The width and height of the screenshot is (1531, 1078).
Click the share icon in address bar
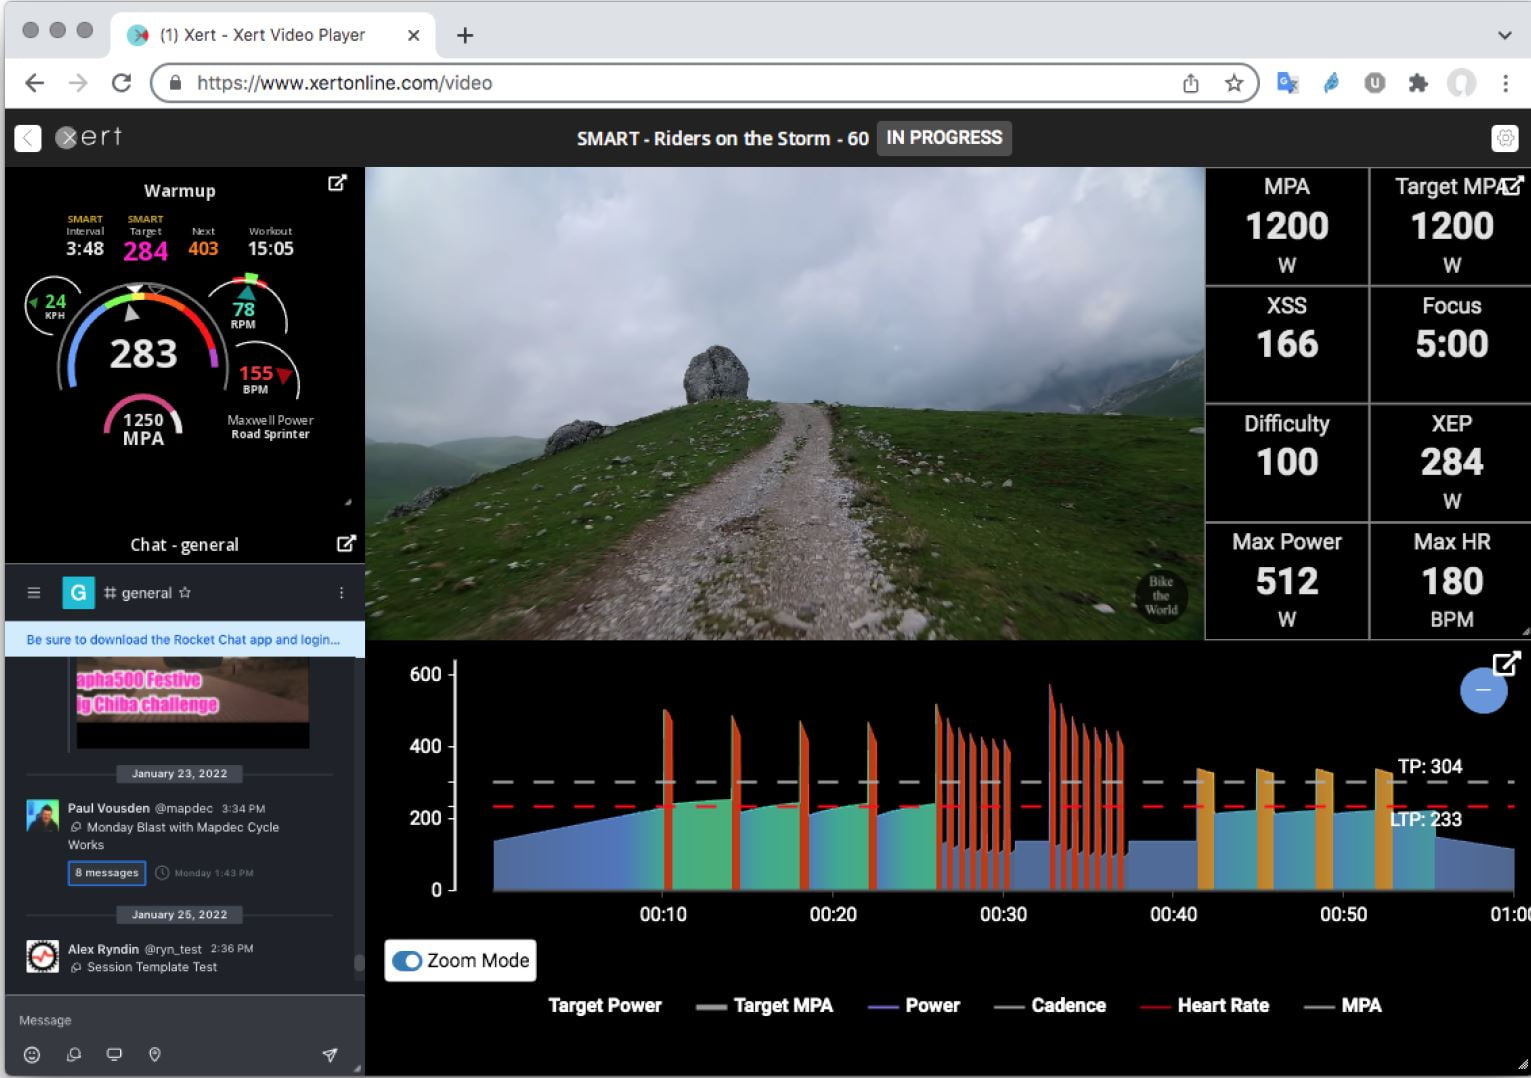(1191, 83)
